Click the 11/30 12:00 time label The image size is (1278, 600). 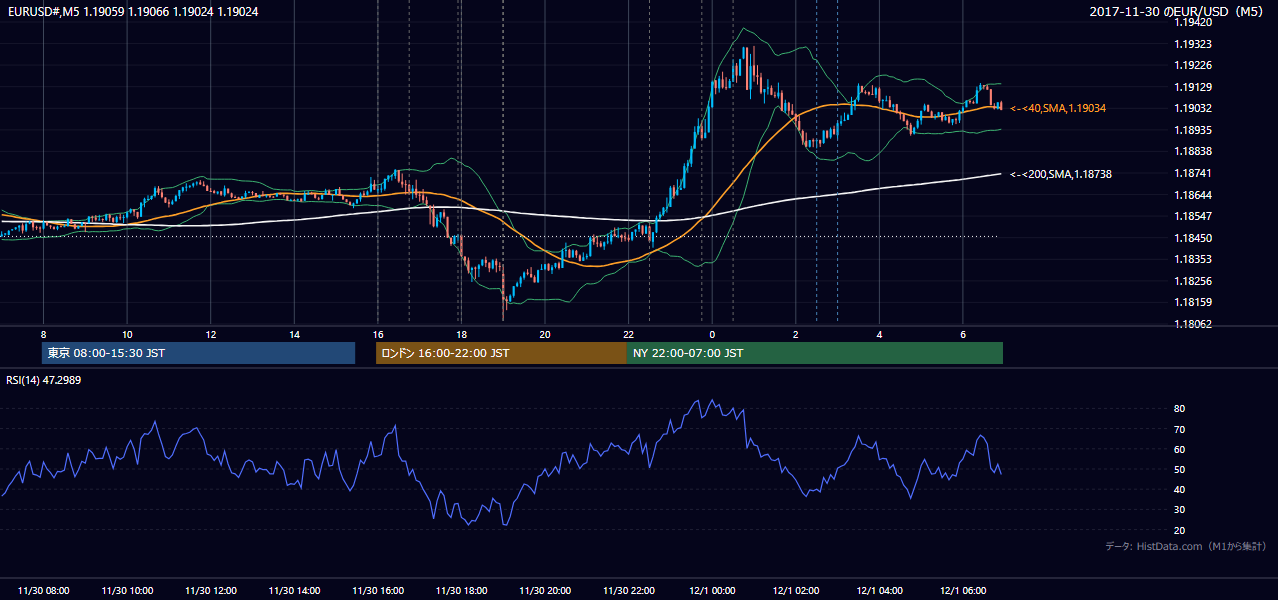point(211,591)
